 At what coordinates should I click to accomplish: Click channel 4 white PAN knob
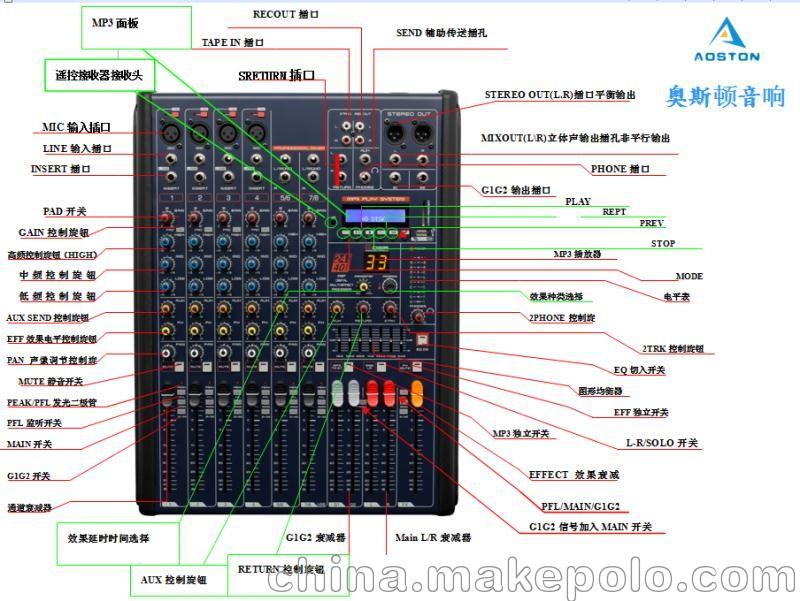[252, 353]
